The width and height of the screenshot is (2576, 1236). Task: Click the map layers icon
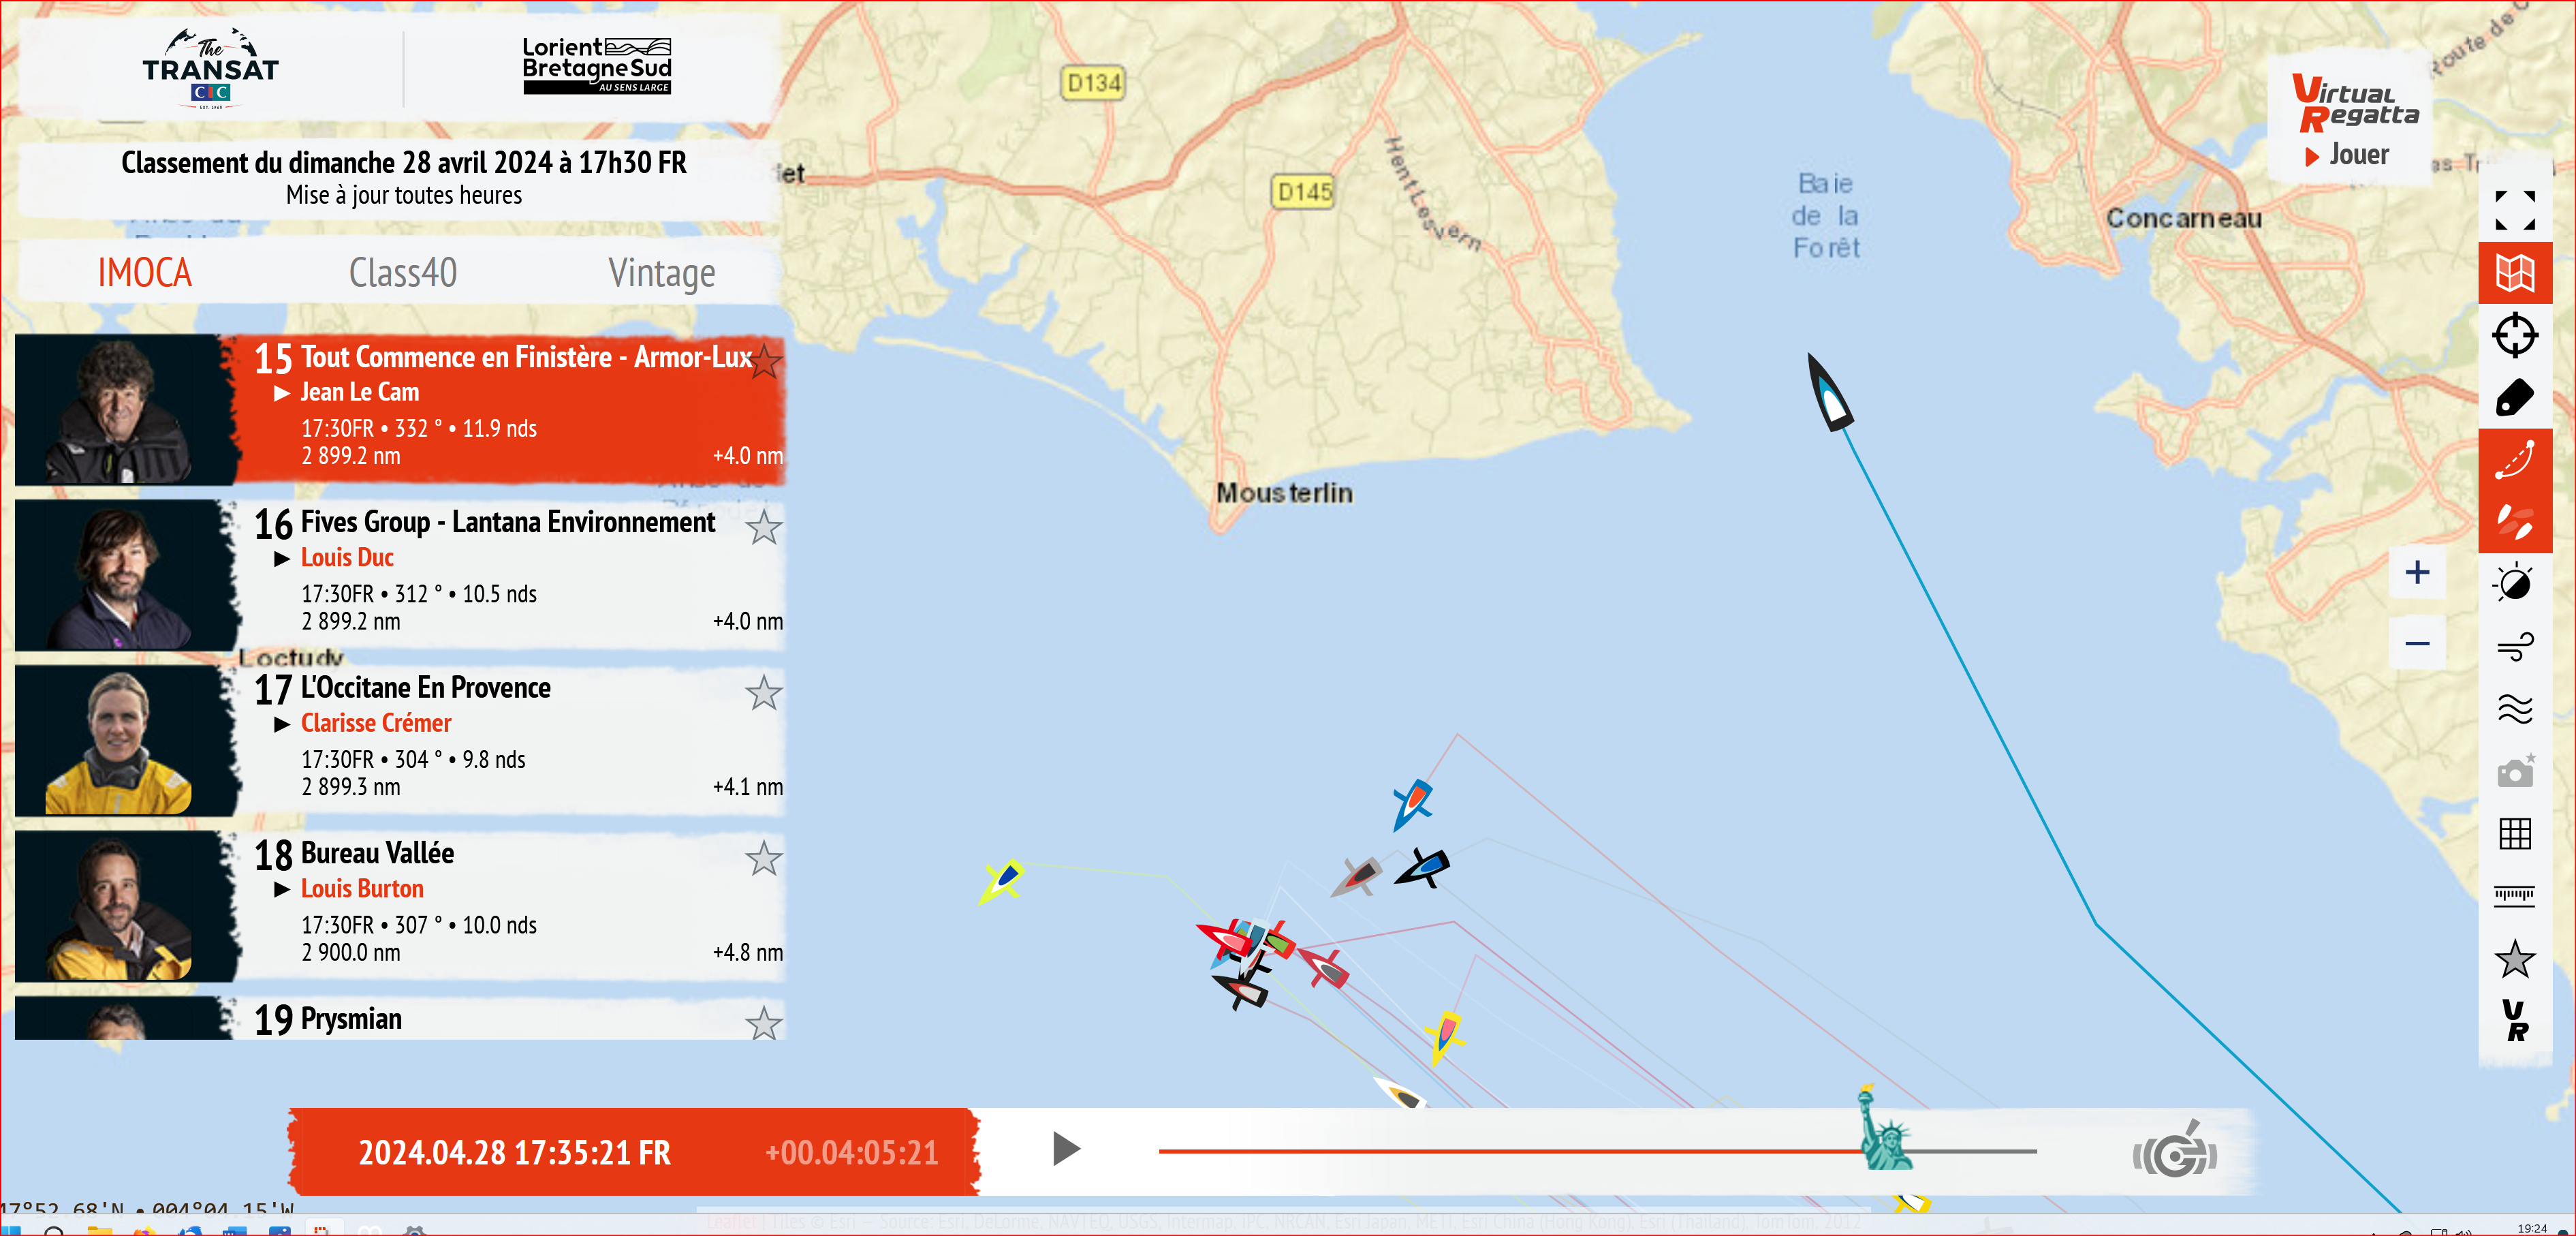click(2514, 273)
